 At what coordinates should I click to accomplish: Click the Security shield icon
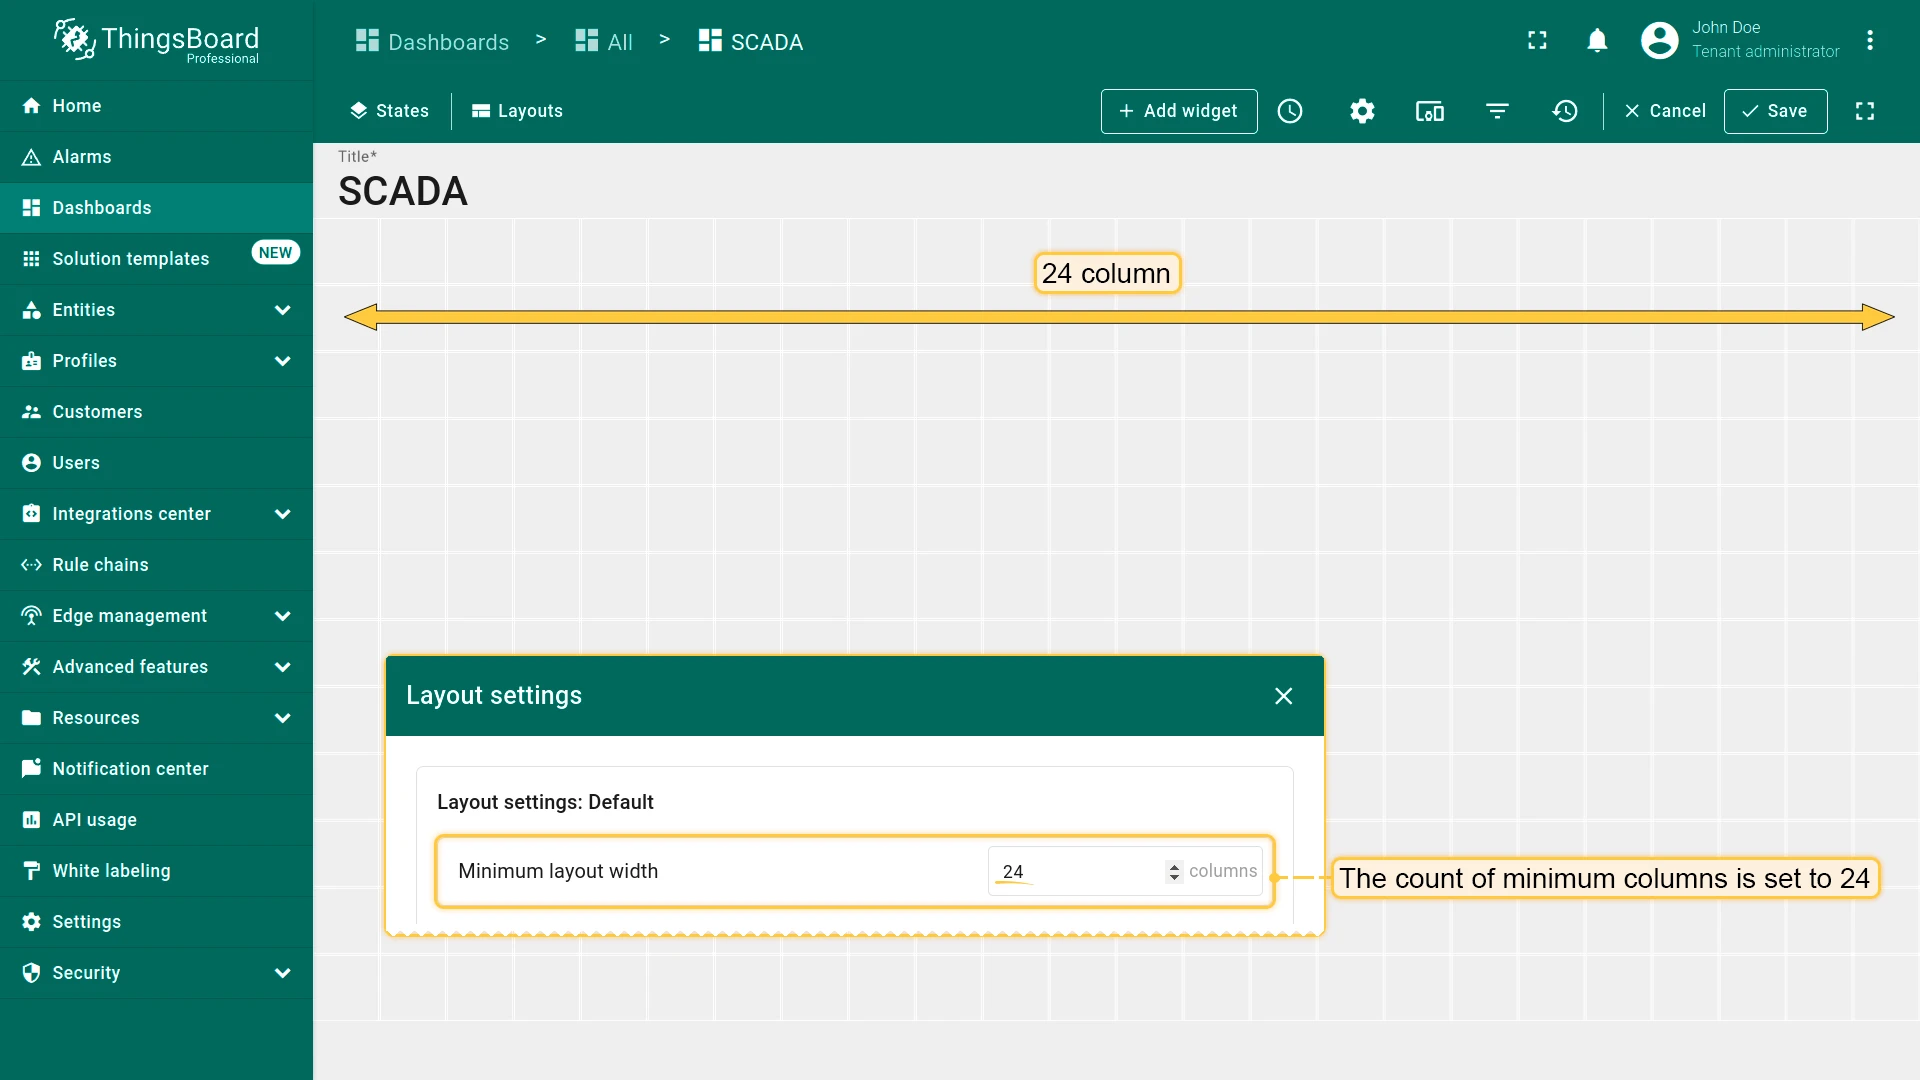[31, 973]
